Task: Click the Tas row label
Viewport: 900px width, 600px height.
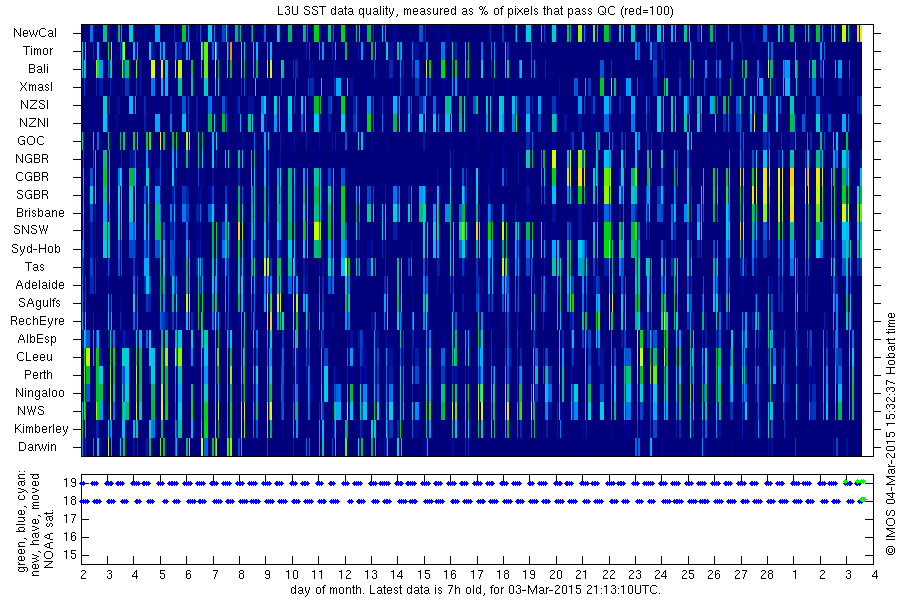Action: [34, 266]
